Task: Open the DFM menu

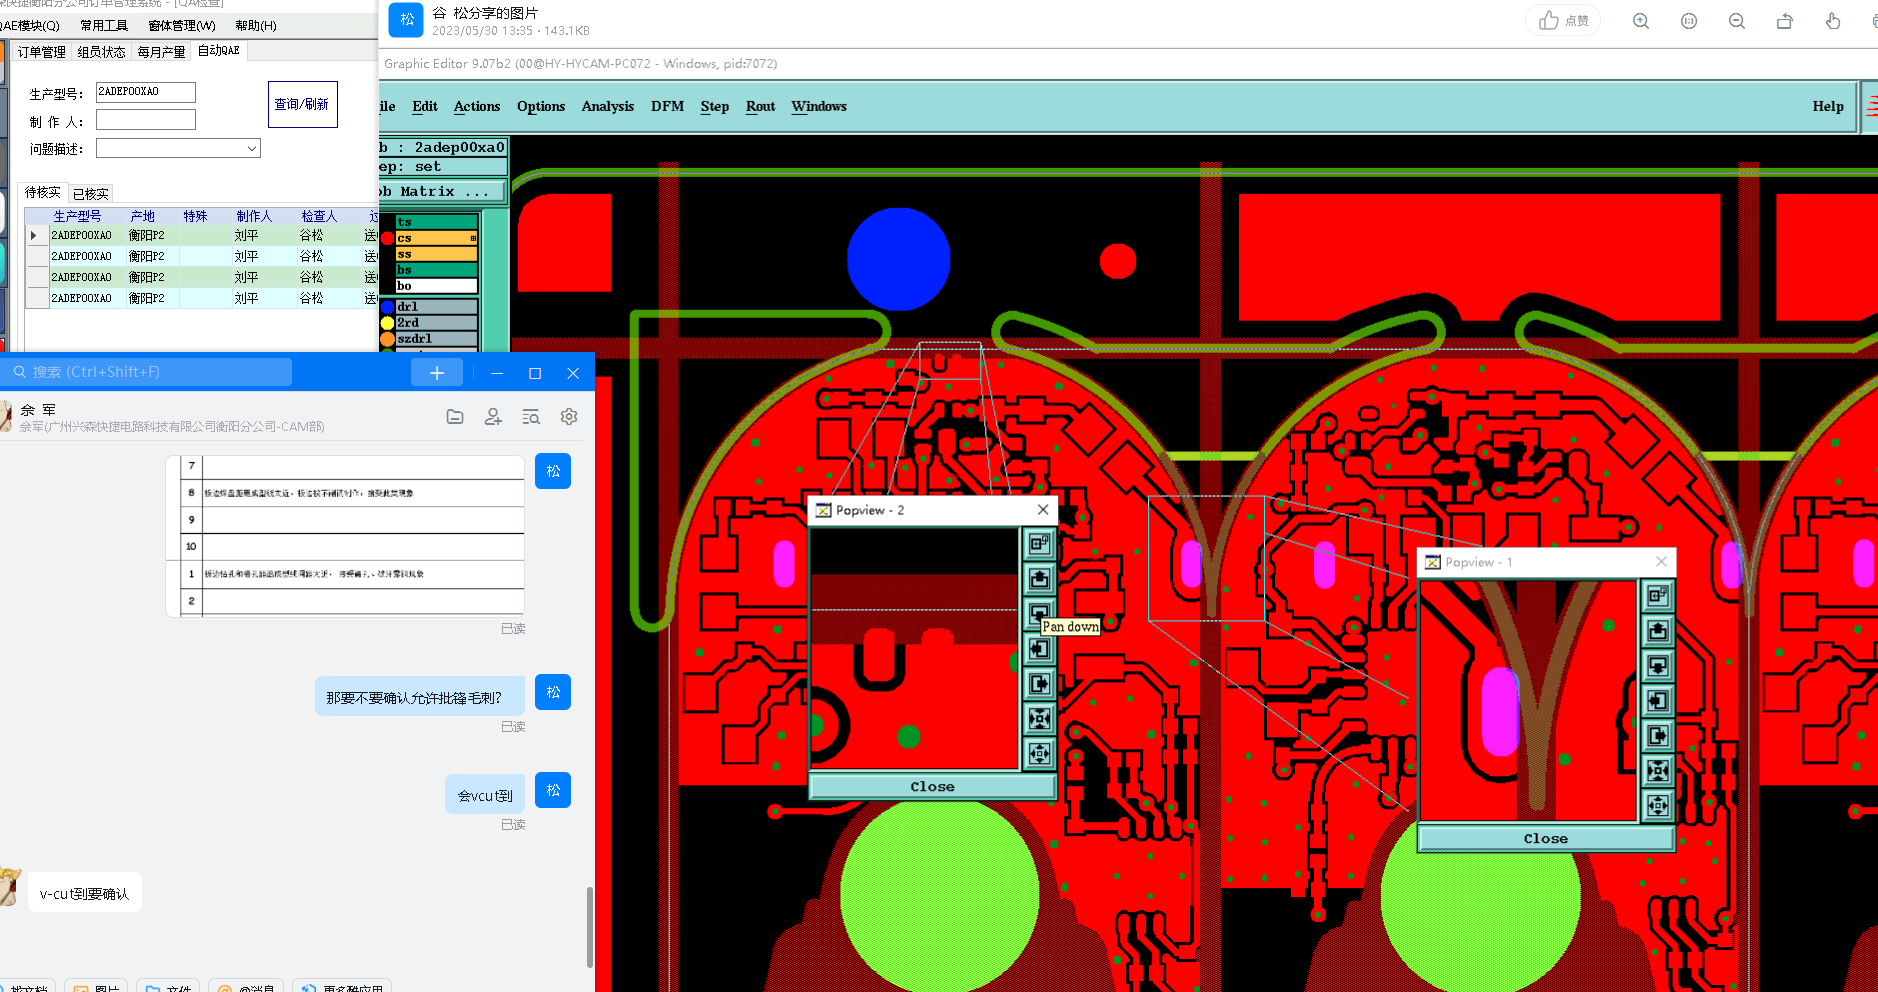Action: 668,106
